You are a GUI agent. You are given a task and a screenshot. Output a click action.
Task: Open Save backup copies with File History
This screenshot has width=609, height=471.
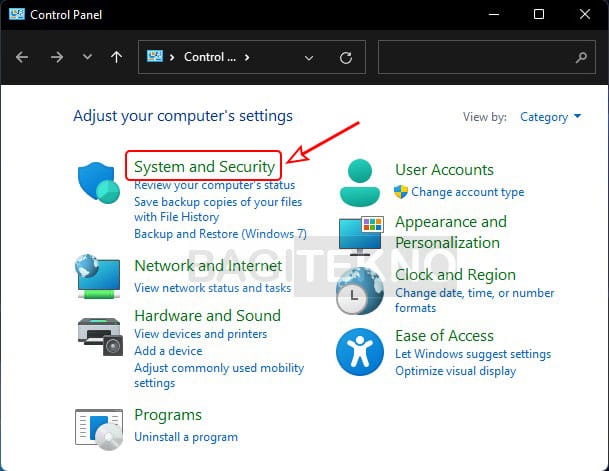218,209
